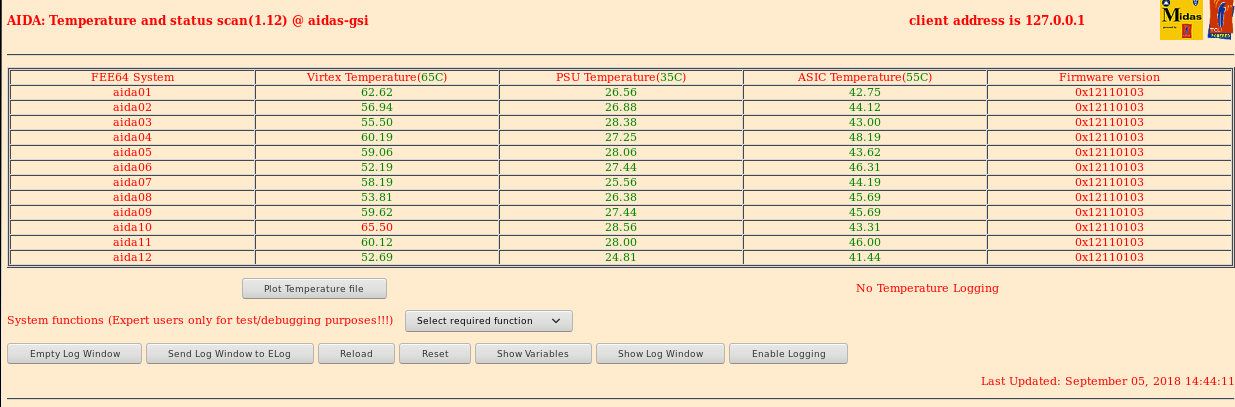This screenshot has width=1235, height=407.
Task: Select the aida01 system row label
Action: [x=132, y=92]
